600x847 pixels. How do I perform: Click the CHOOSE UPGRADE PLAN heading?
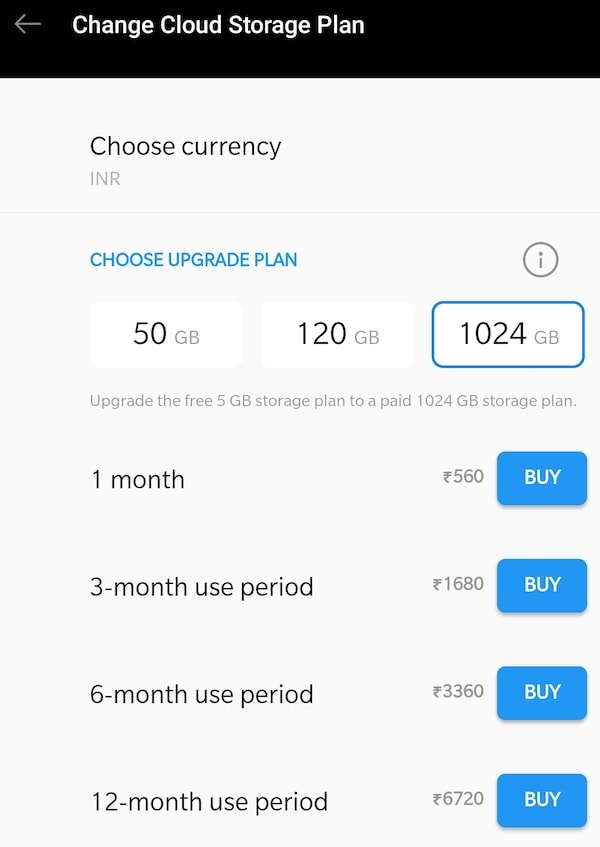pos(193,260)
